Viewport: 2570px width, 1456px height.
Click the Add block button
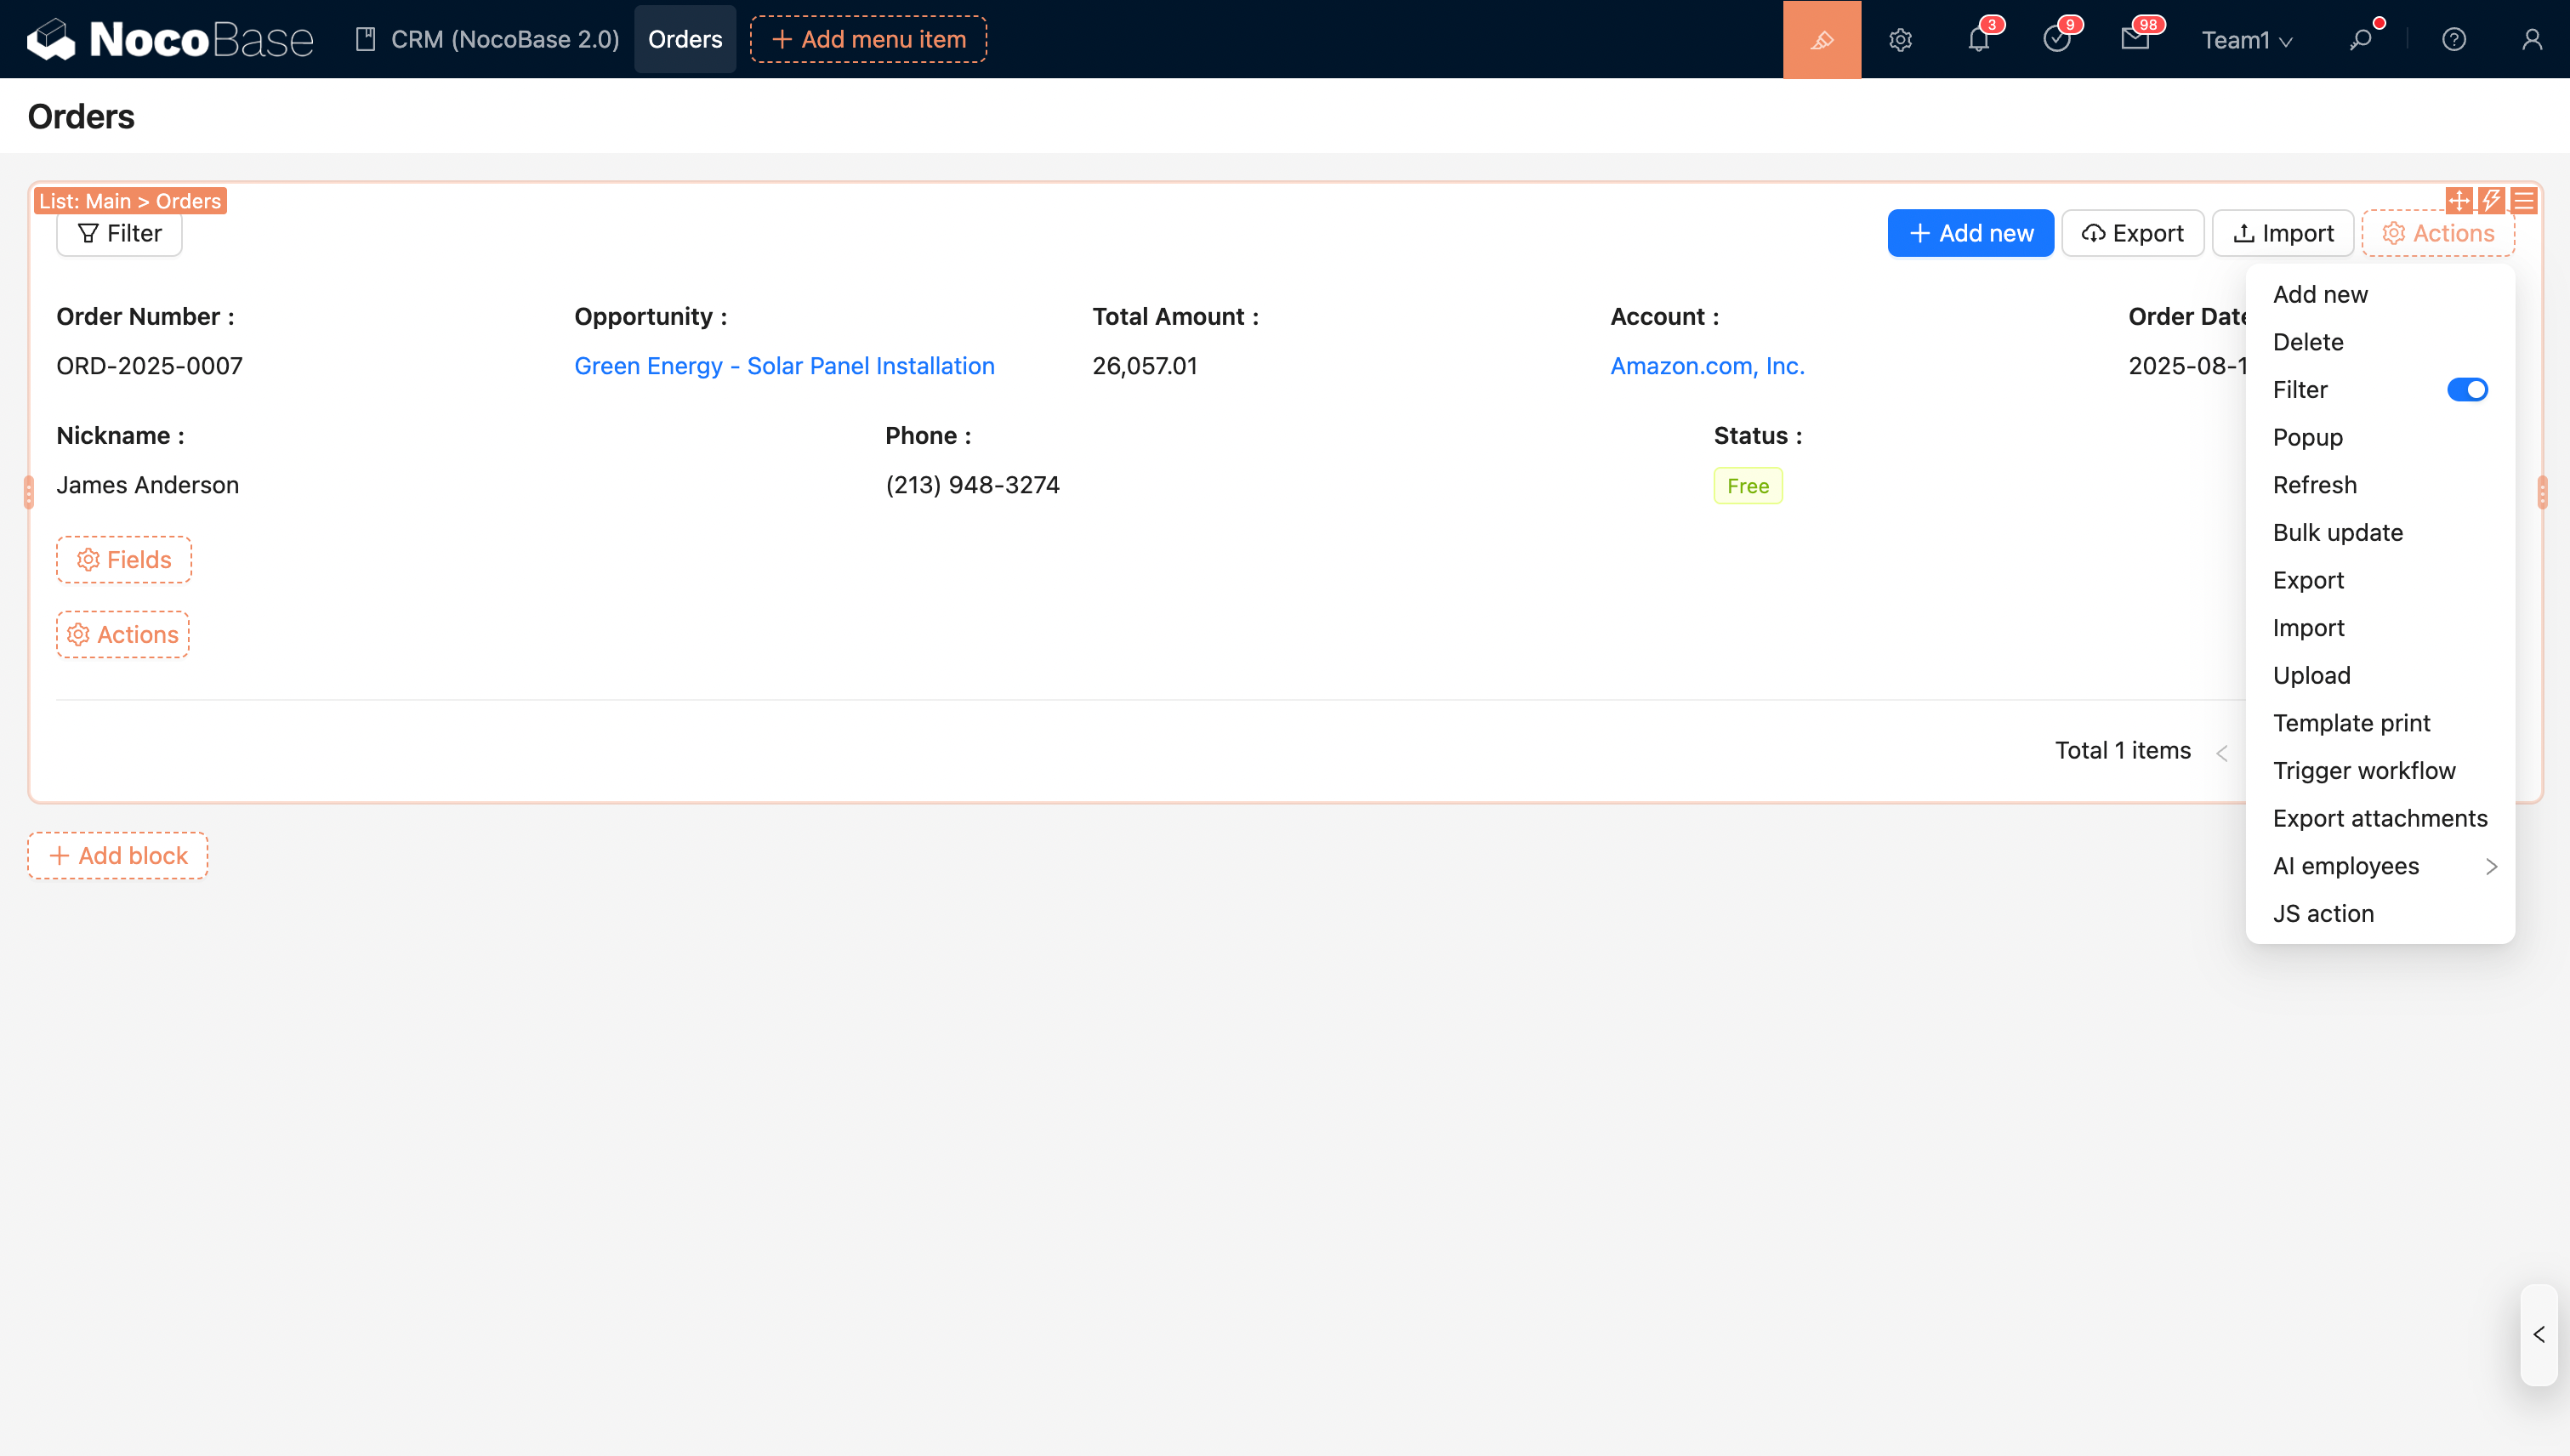coord(118,855)
